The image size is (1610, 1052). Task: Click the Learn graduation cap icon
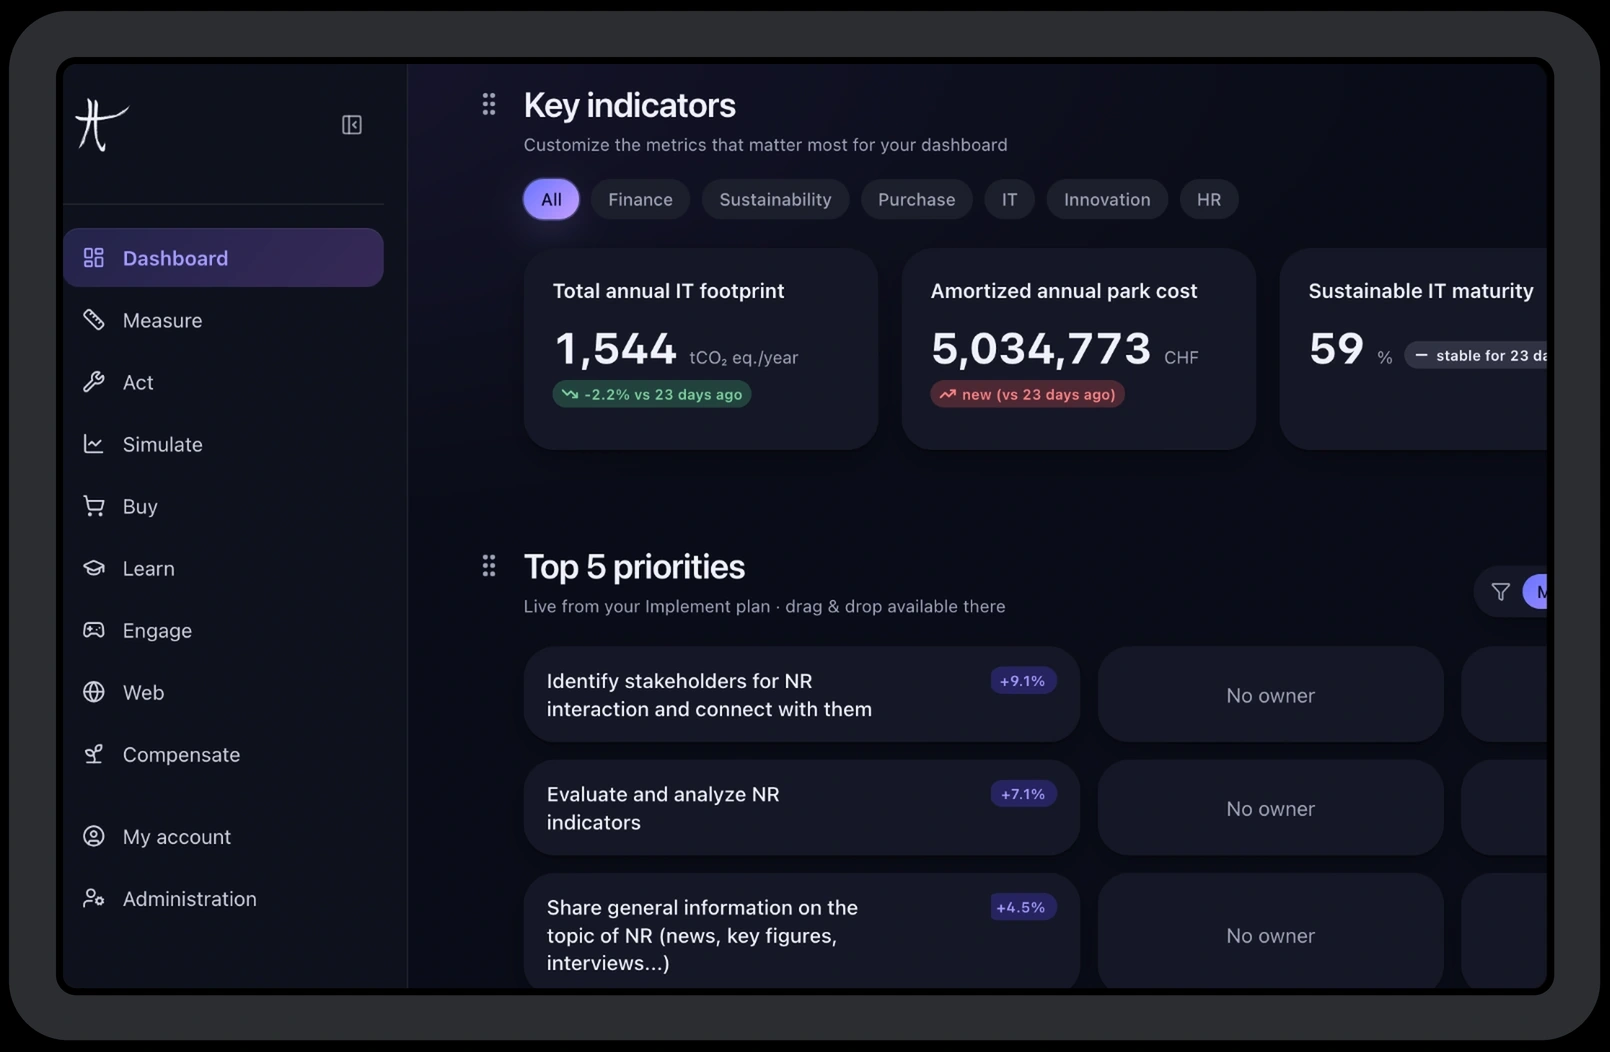tap(94, 568)
